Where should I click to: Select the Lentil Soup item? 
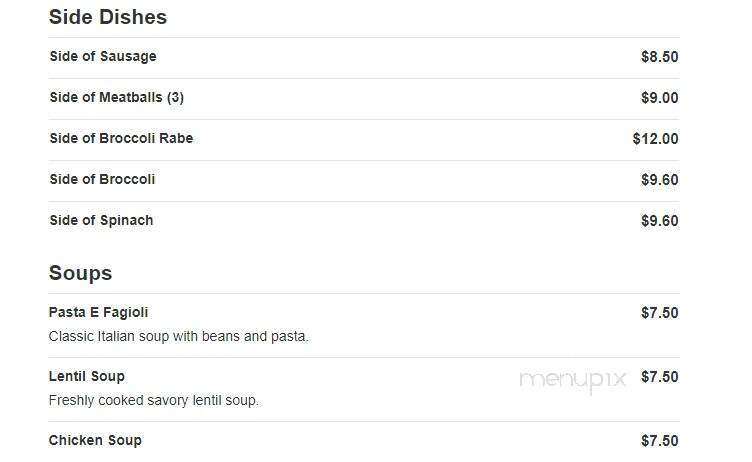tap(86, 376)
